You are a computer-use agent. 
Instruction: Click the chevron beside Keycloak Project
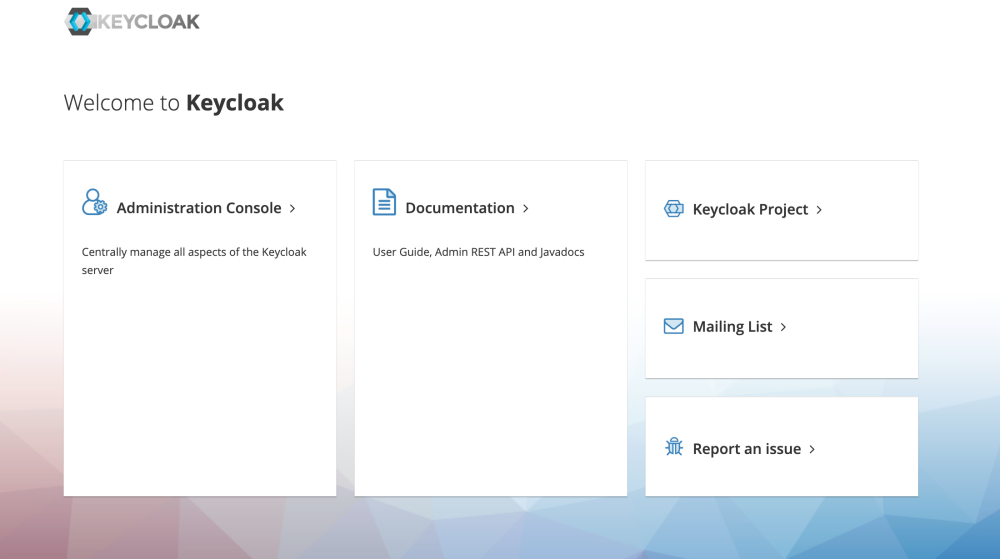coord(820,210)
